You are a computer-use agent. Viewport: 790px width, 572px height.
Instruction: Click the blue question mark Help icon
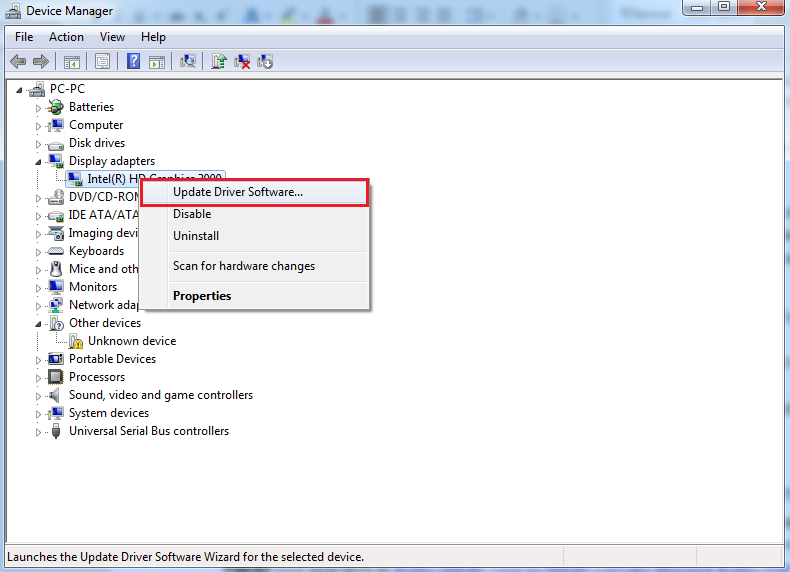pos(133,62)
